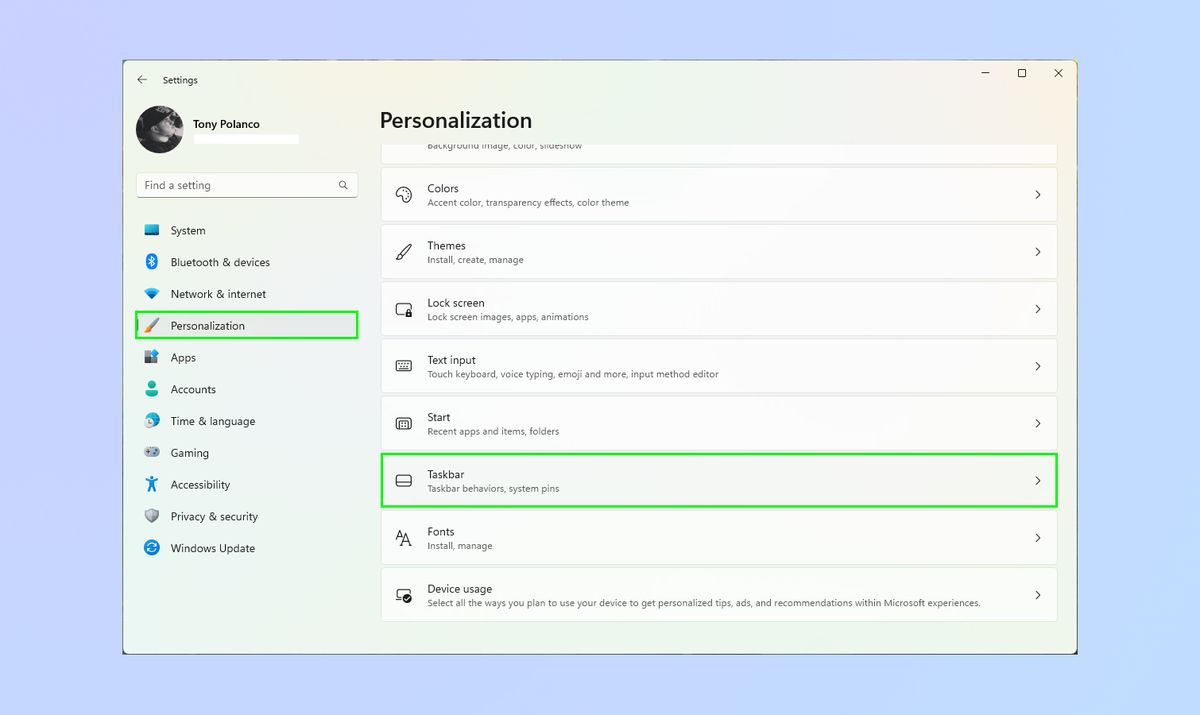This screenshot has width=1200, height=715.
Task: Click the search magnifier icon
Action: (x=343, y=185)
